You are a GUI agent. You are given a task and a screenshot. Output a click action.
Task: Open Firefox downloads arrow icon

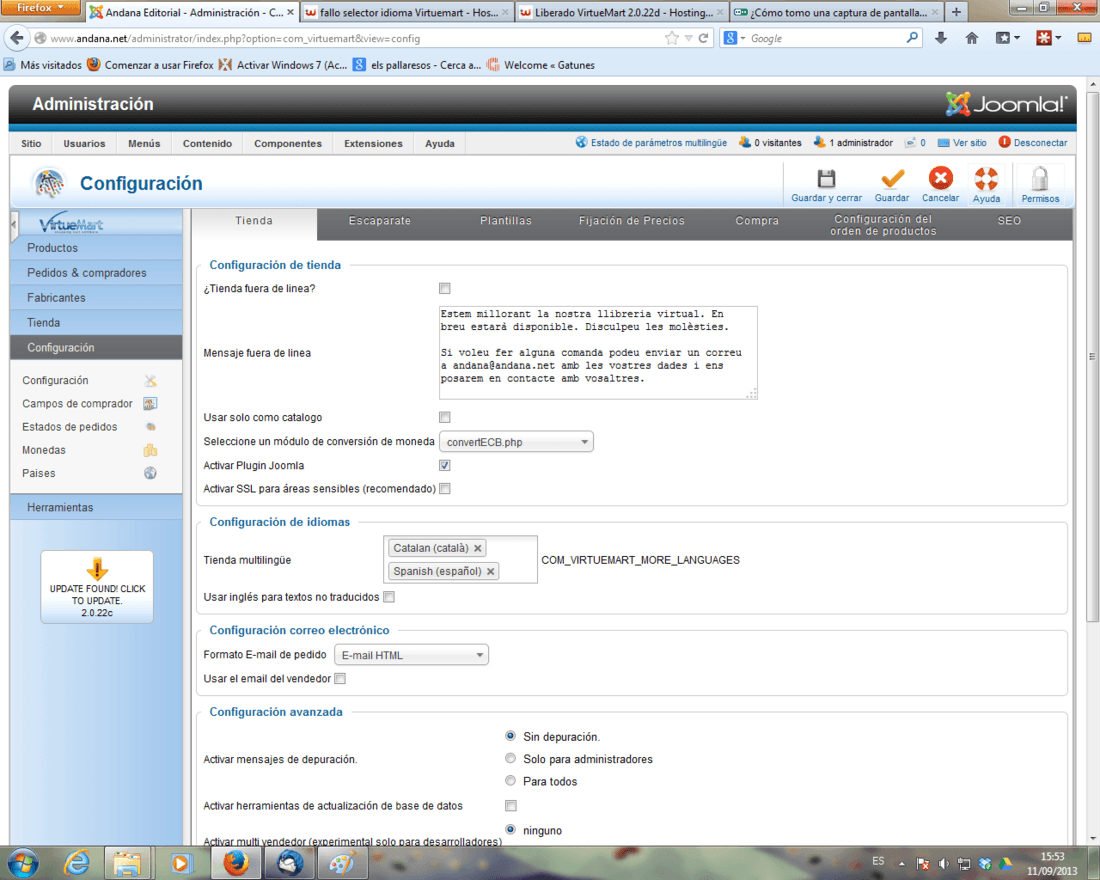[x=941, y=38]
